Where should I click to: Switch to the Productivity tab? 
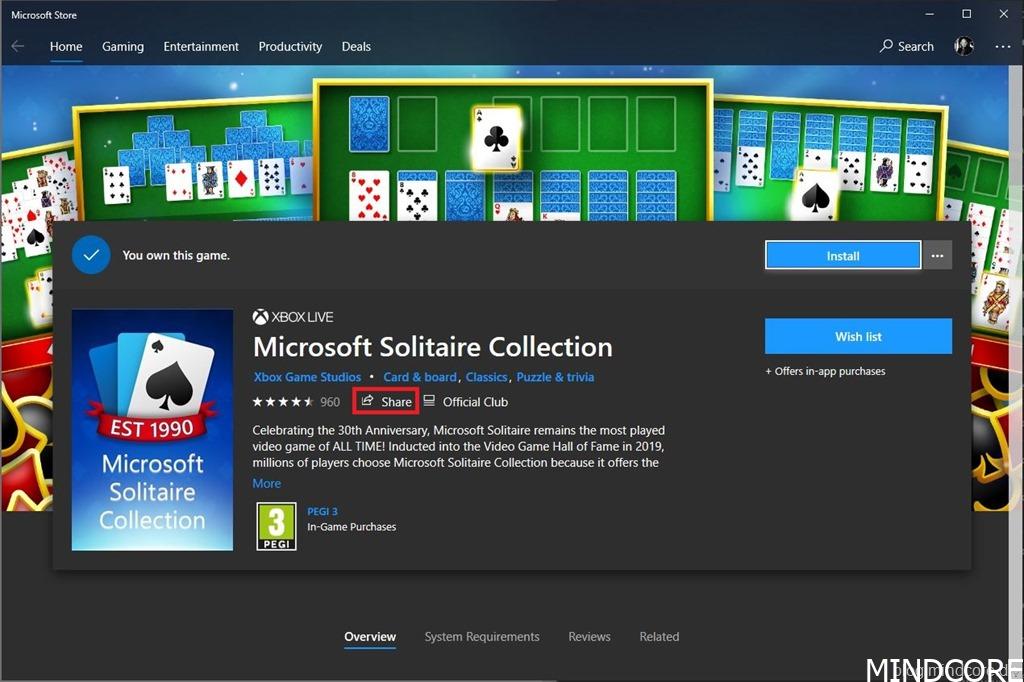pyautogui.click(x=290, y=46)
